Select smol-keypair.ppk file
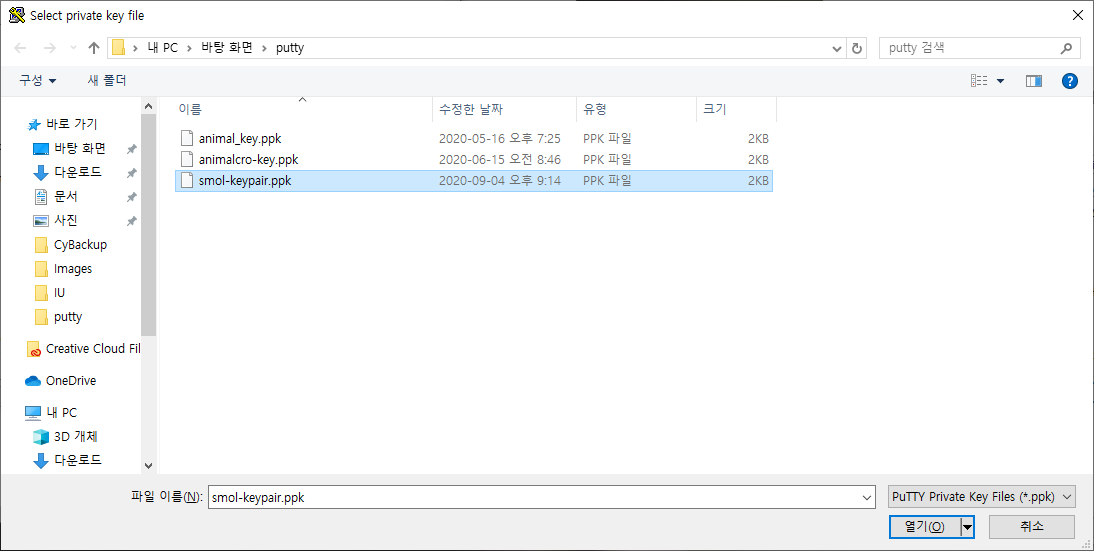 [474, 181]
